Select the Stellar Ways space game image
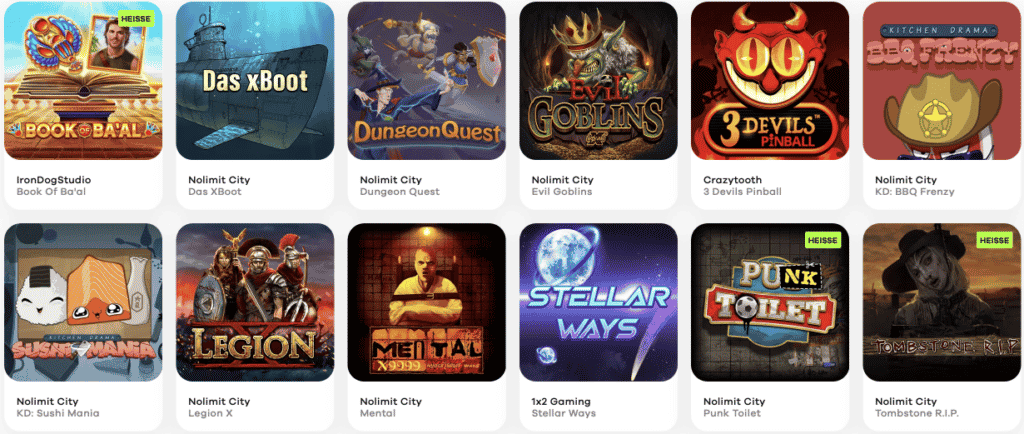The width and height of the screenshot is (1024, 434). pyautogui.click(x=598, y=303)
